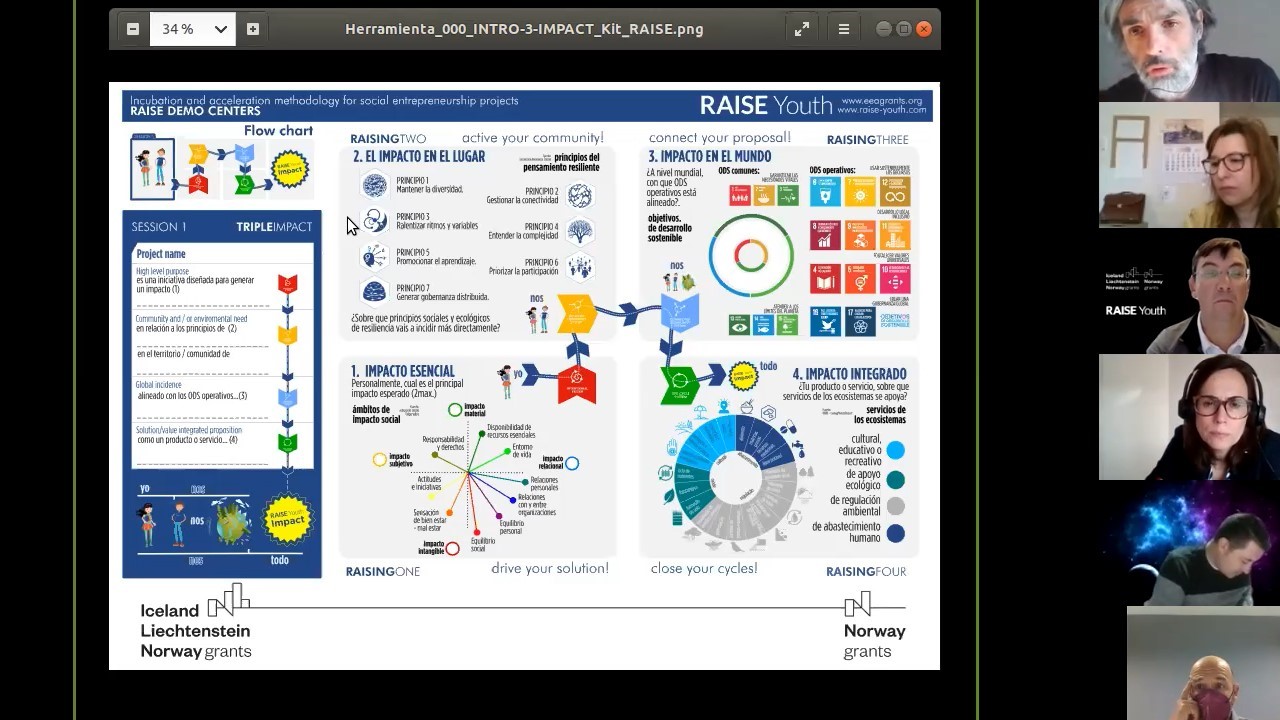Click the blue 'impacto relacional' circle

[572, 463]
